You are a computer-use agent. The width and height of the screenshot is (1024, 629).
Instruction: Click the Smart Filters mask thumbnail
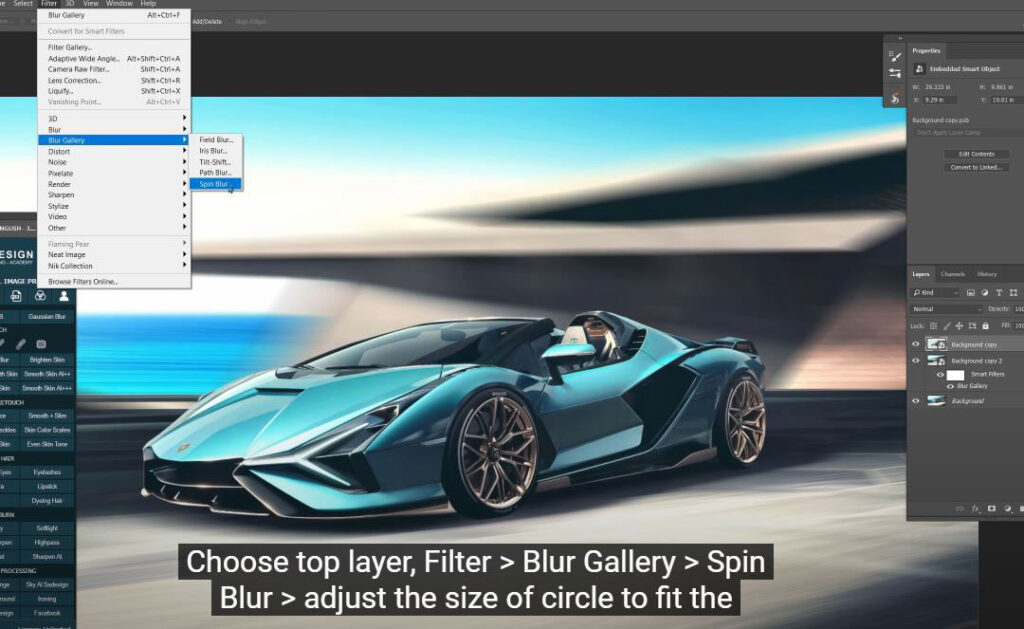point(955,375)
